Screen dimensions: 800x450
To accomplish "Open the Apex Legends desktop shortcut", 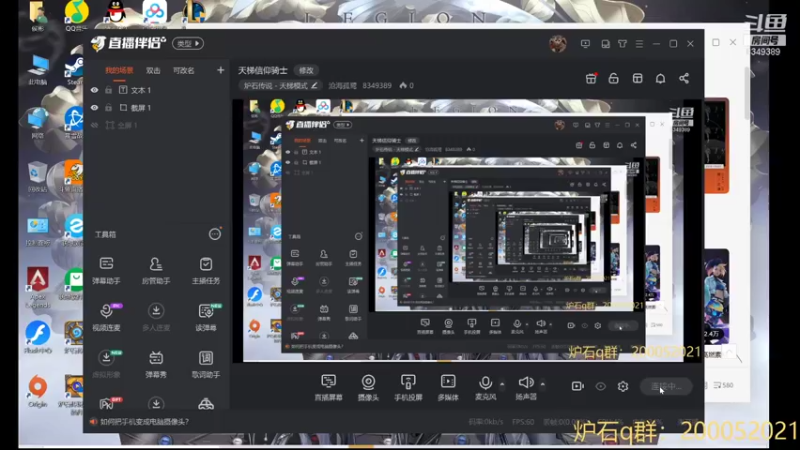I will [x=38, y=287].
